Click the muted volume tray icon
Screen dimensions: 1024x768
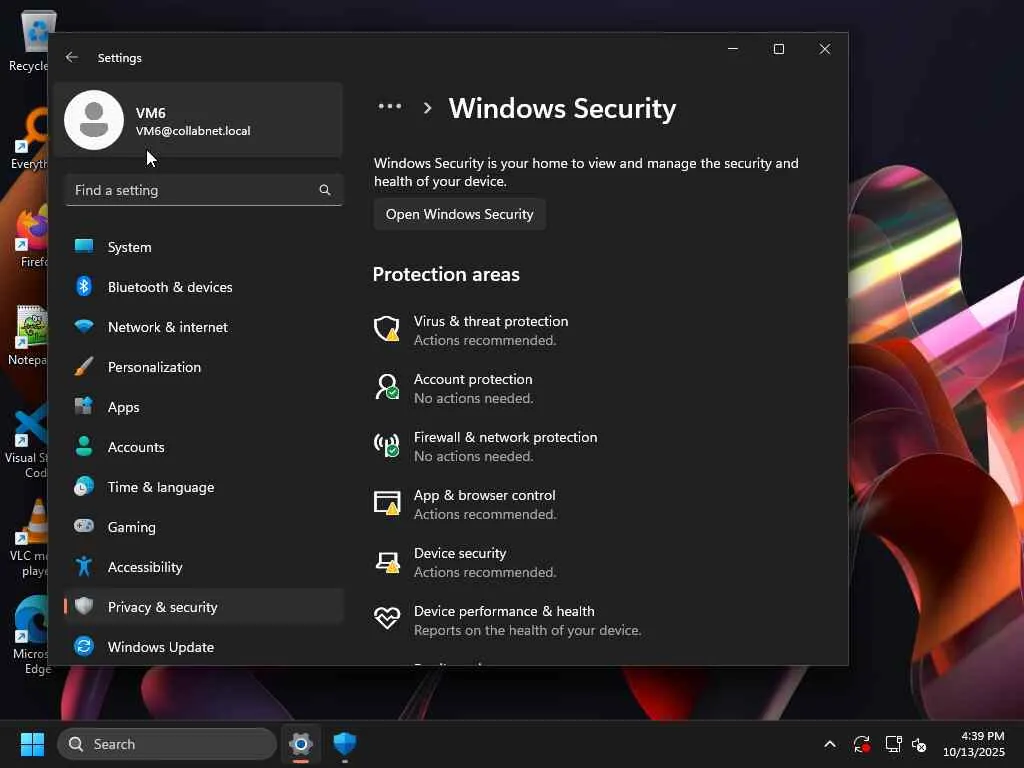(919, 744)
